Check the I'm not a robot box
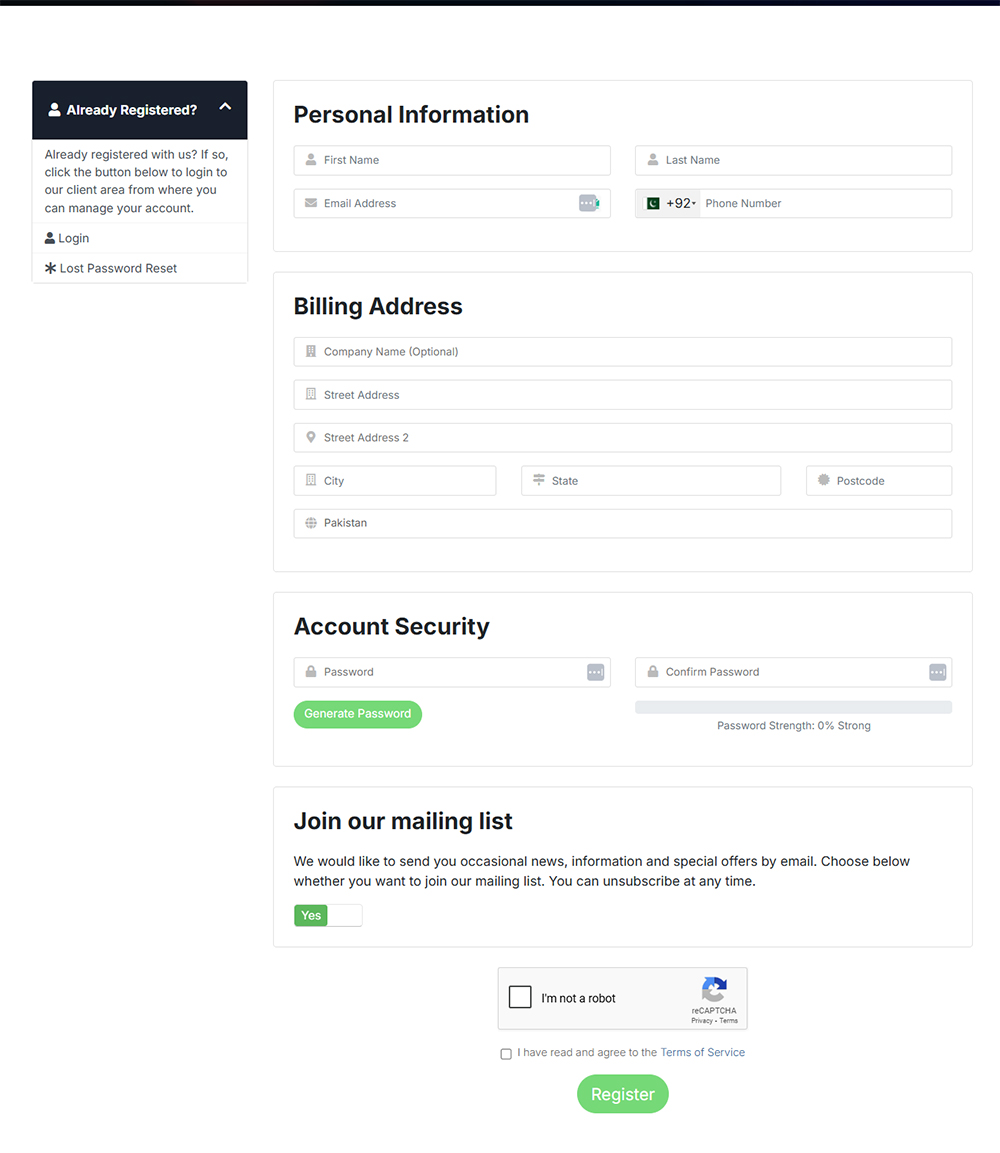The height and width of the screenshot is (1153, 1000). pos(520,997)
